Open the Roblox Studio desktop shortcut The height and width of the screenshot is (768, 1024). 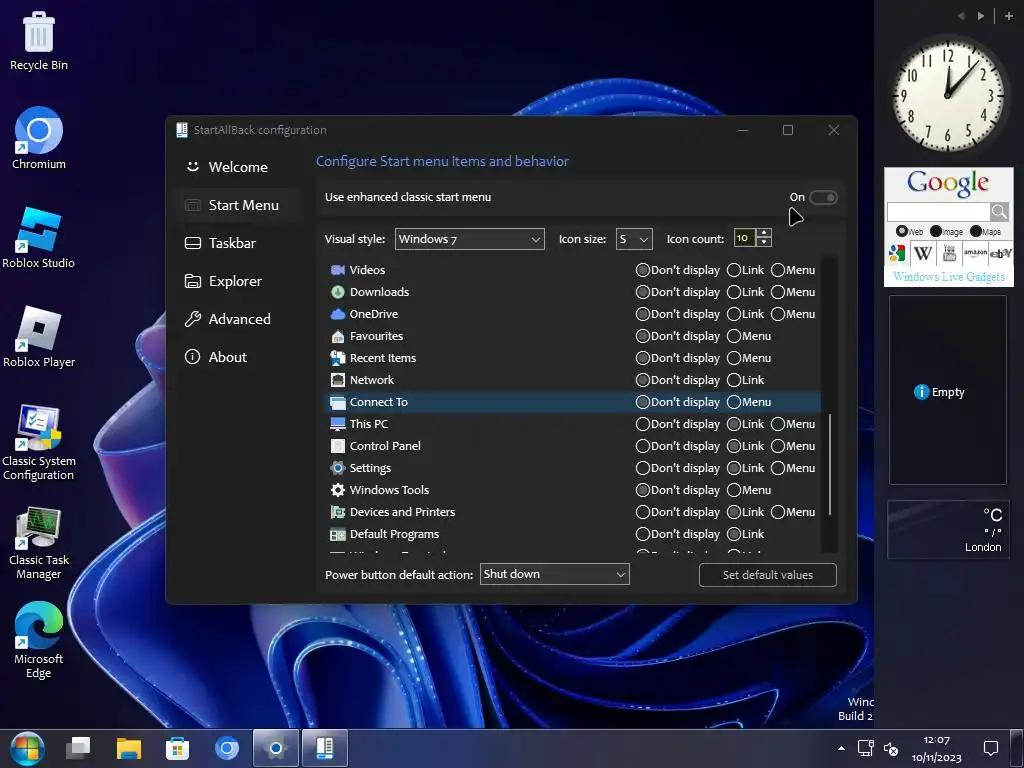tap(39, 238)
